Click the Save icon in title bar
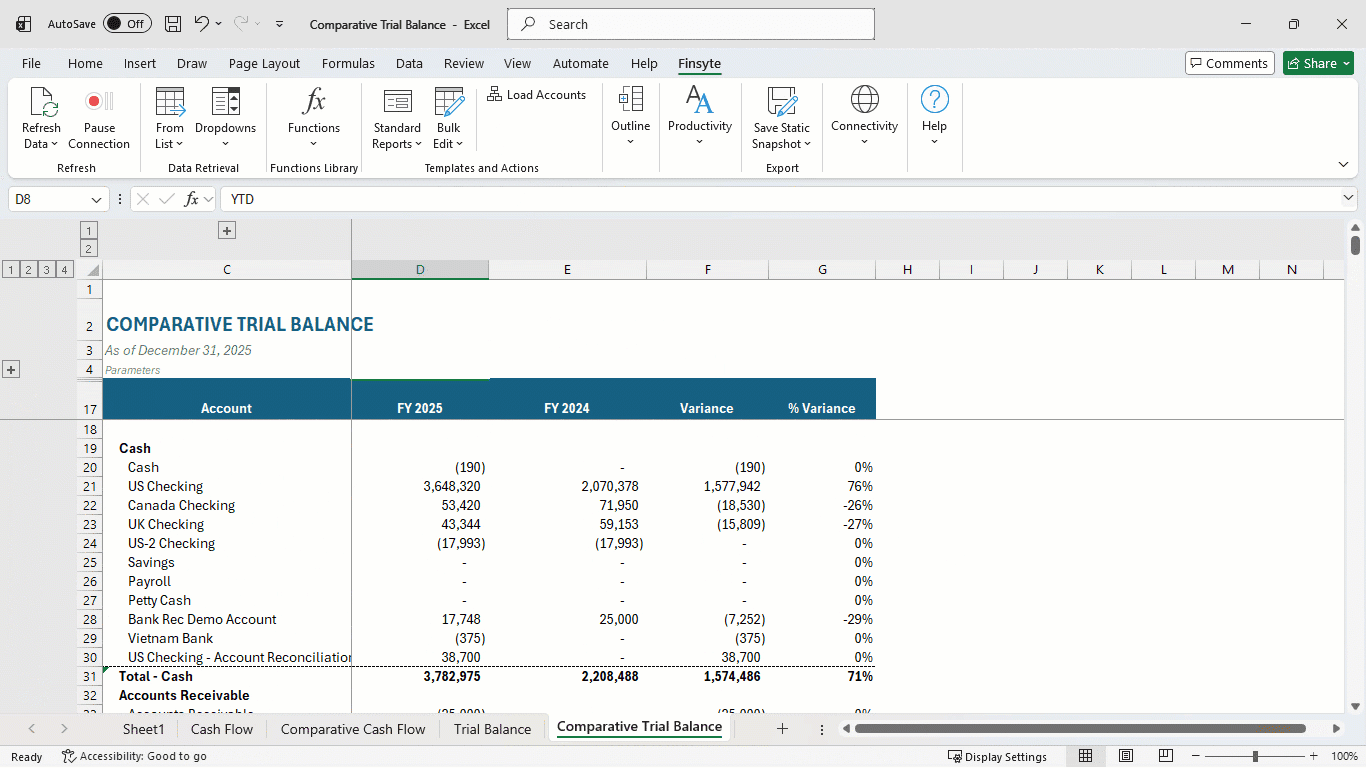The height and width of the screenshot is (768, 1366). (173, 24)
